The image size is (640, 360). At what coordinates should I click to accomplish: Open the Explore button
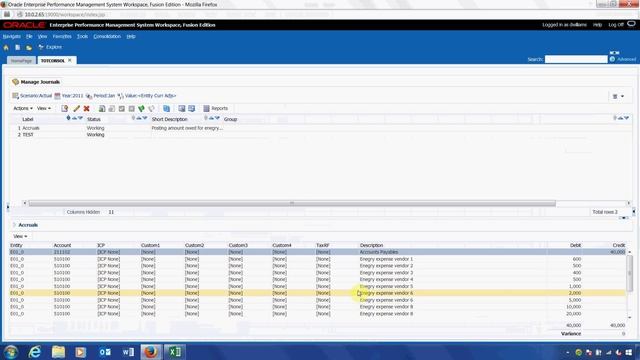tap(50, 47)
